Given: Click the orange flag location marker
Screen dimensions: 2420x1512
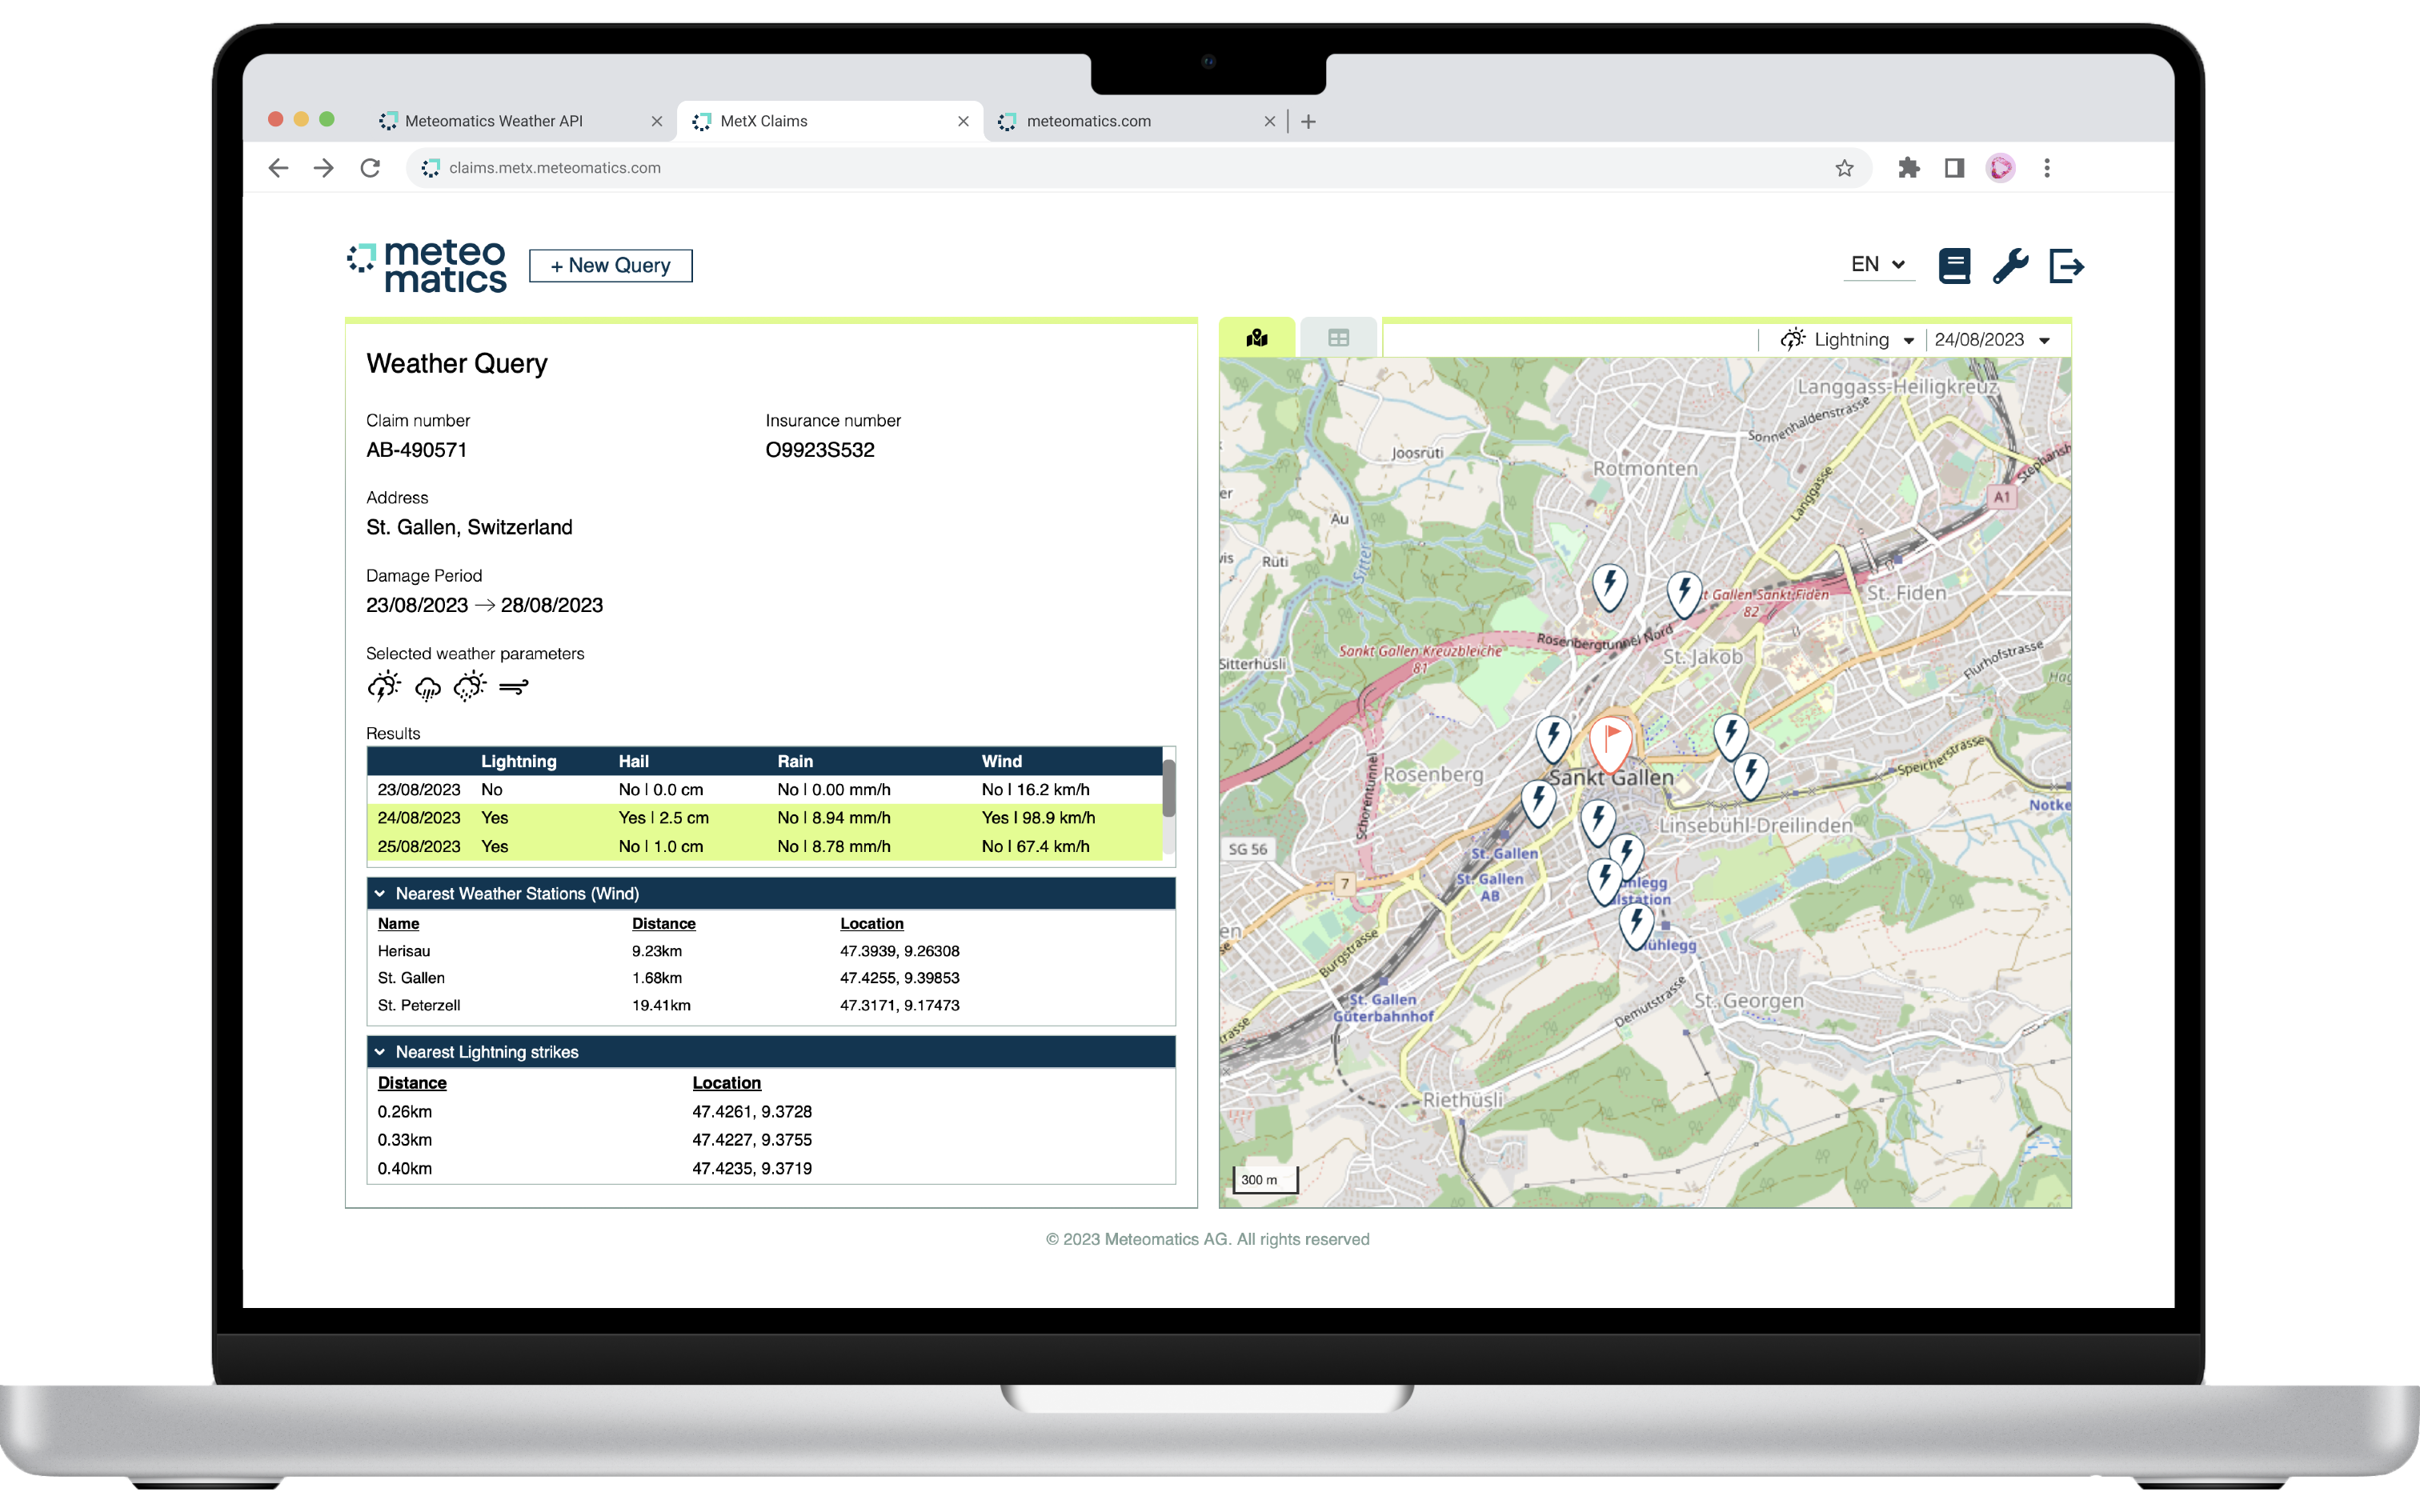Looking at the screenshot, I should point(1611,740).
